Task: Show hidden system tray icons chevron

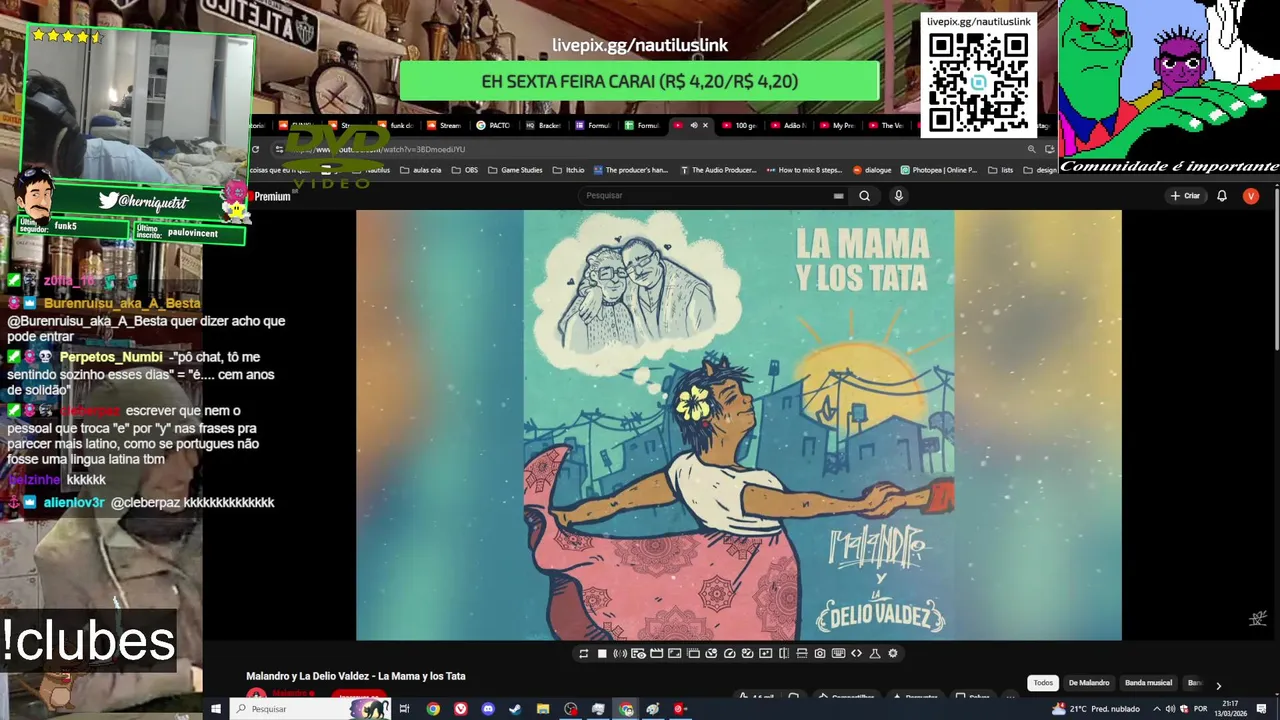Action: tap(1158, 709)
